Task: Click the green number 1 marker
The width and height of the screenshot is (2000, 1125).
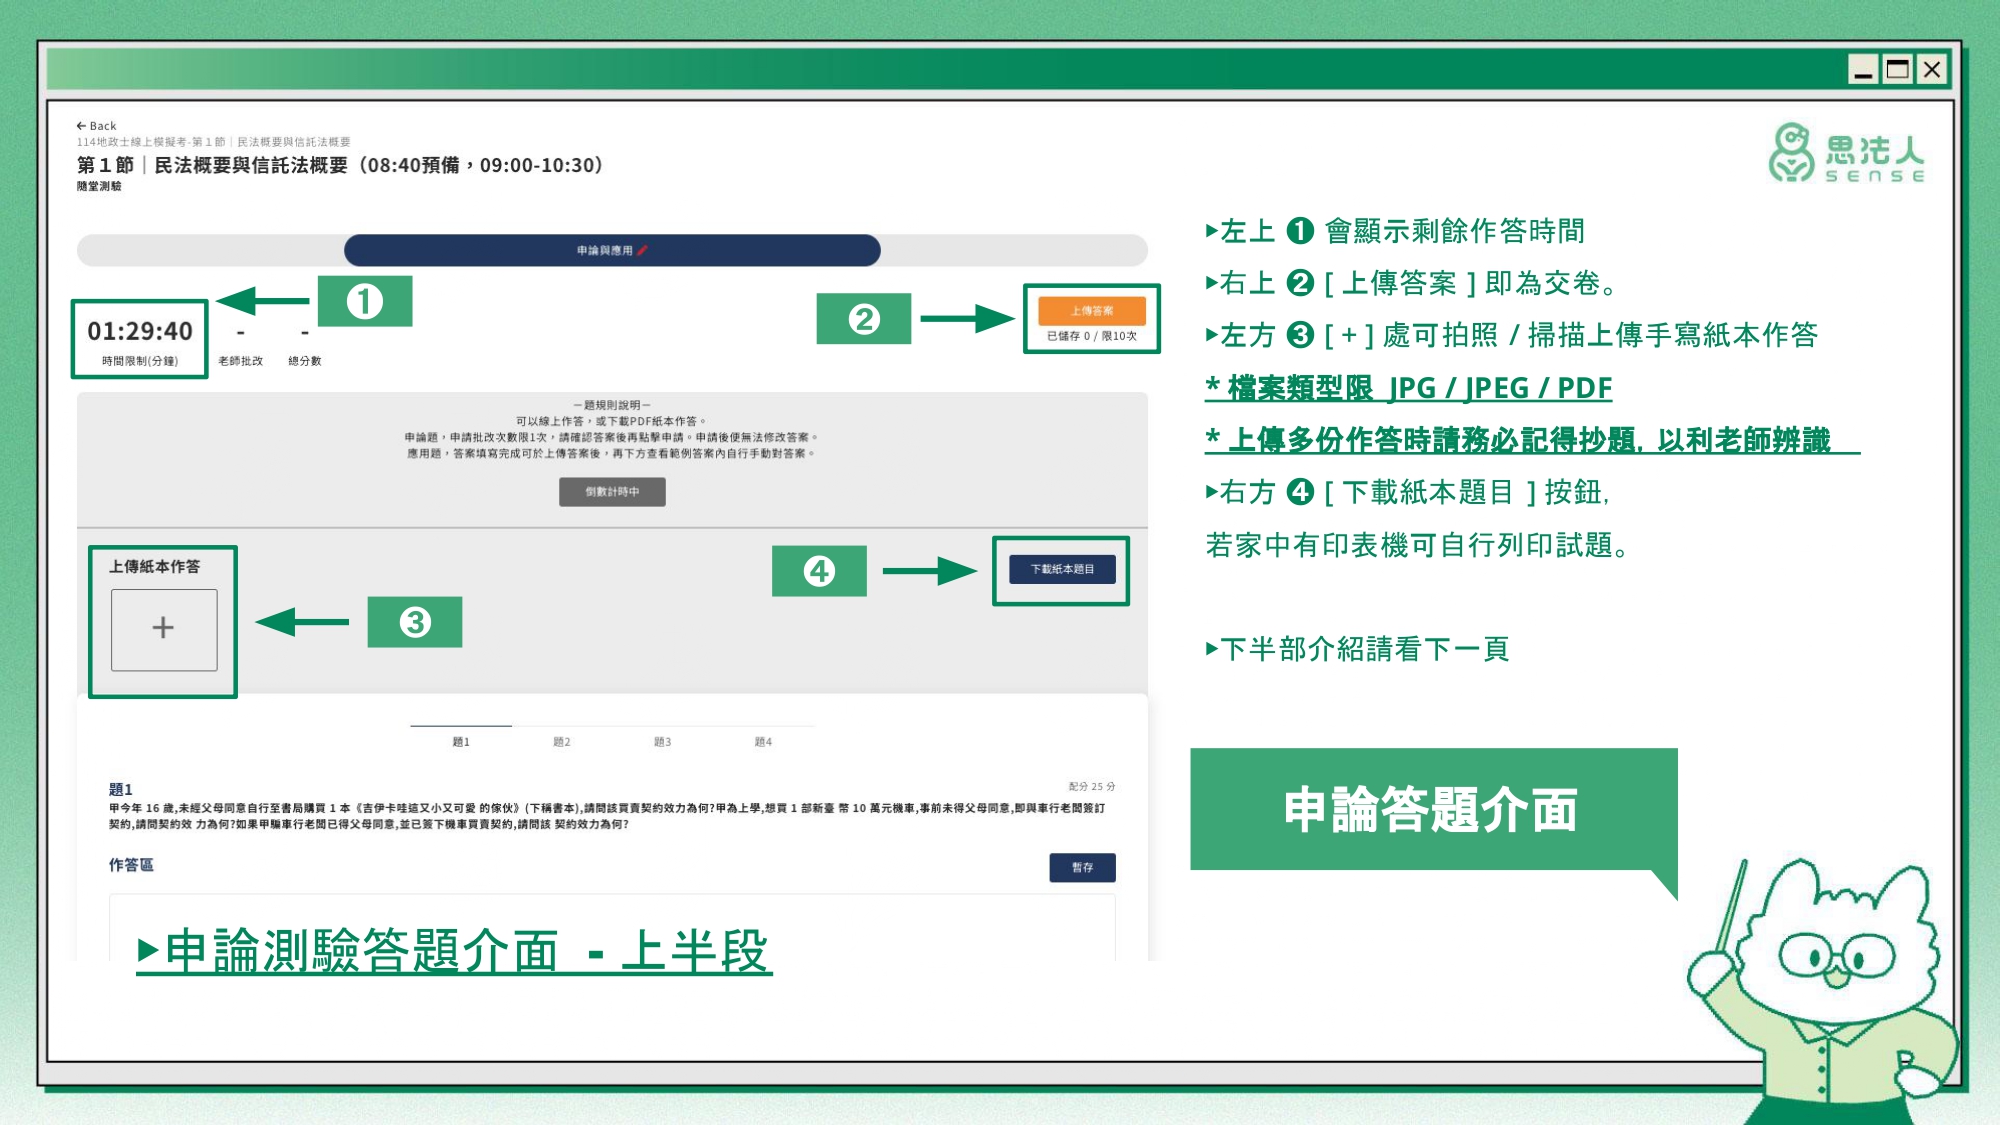Action: point(365,301)
